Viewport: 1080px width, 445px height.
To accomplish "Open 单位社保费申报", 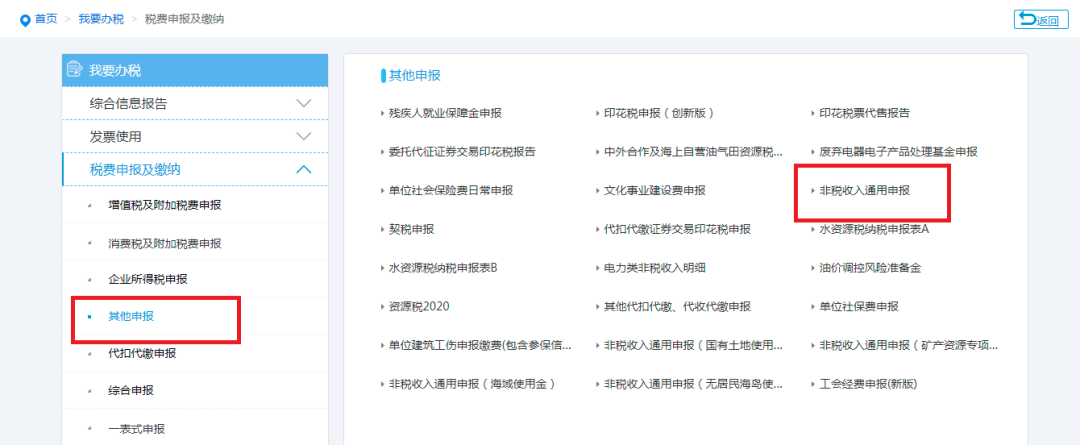I will click(858, 307).
